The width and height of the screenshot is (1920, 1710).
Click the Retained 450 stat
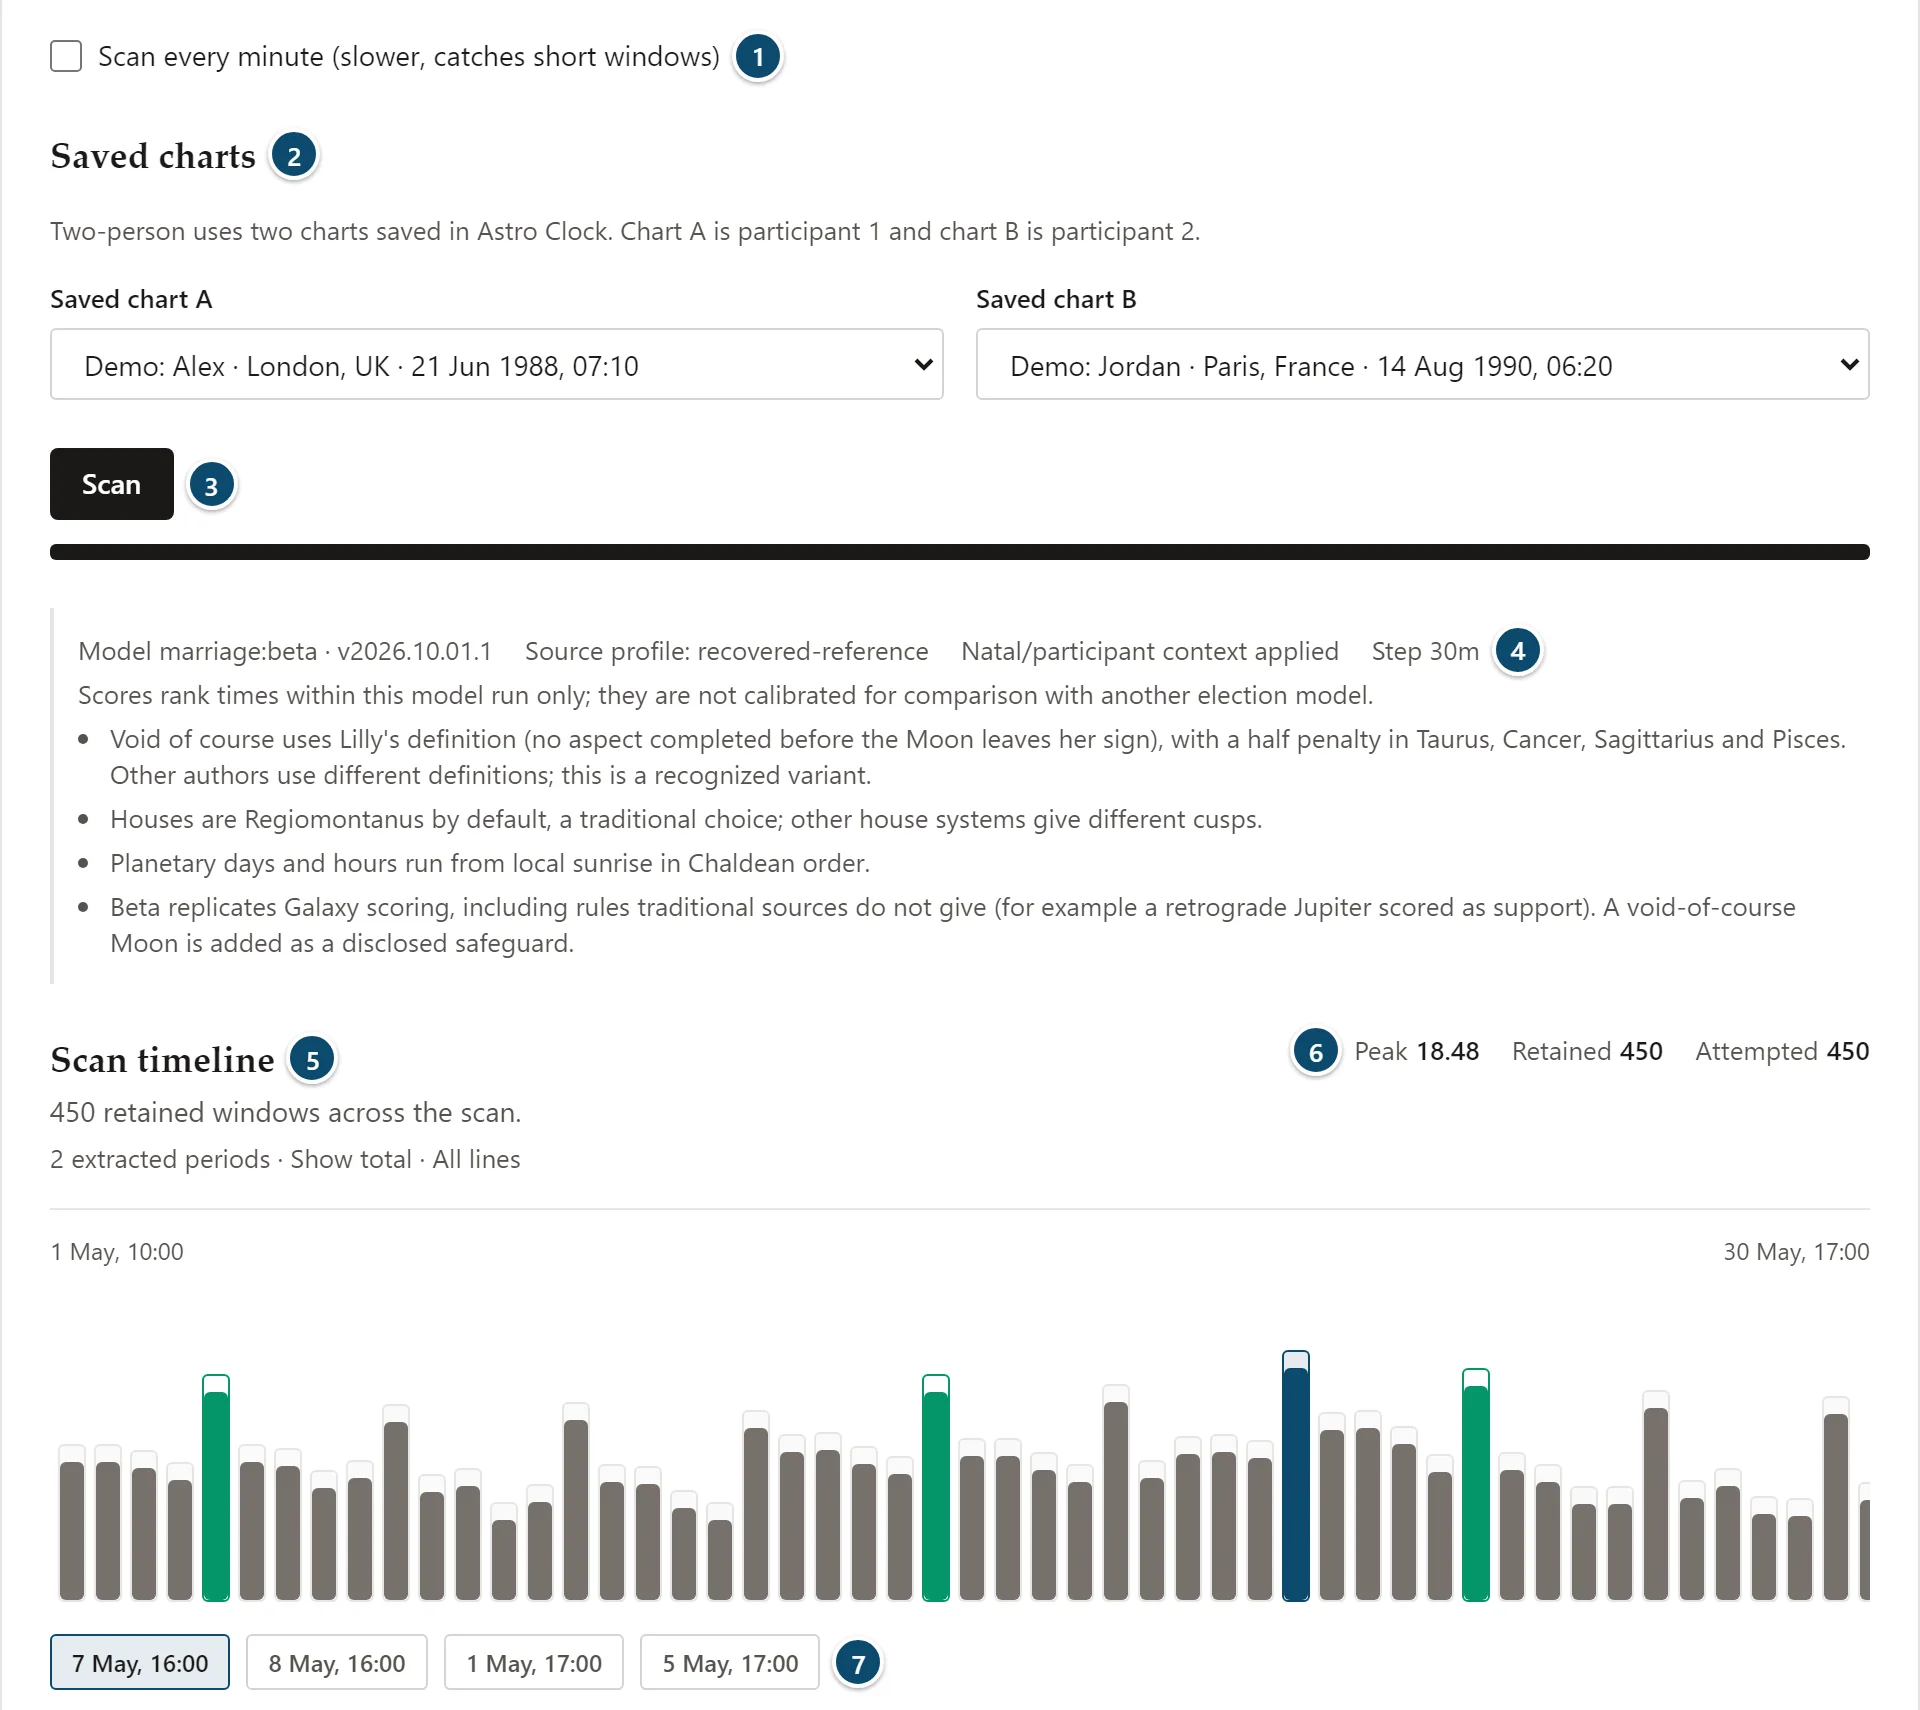click(x=1587, y=1051)
